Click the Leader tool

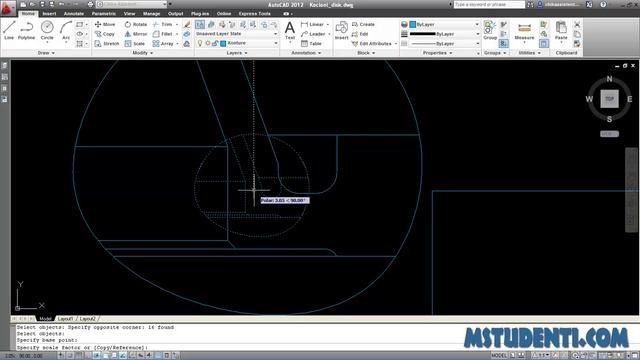click(313, 34)
